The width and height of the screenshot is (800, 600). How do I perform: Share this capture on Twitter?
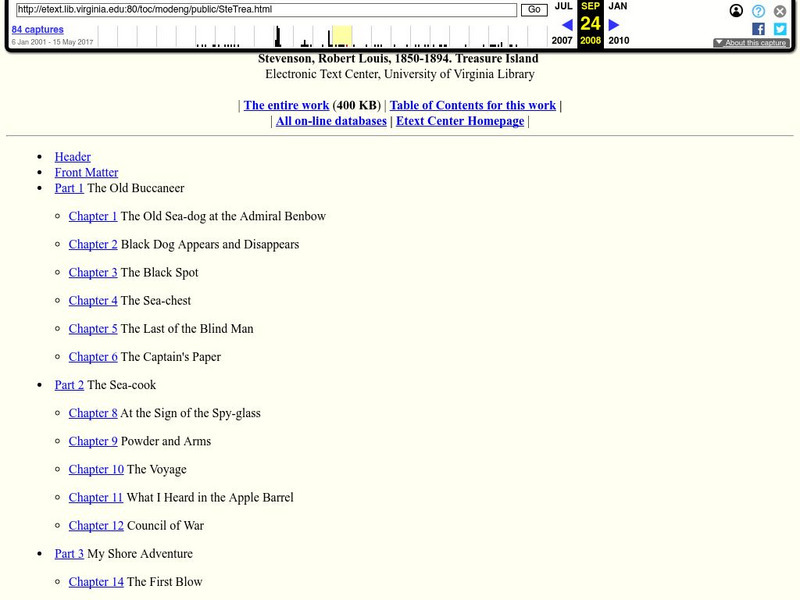[x=779, y=29]
